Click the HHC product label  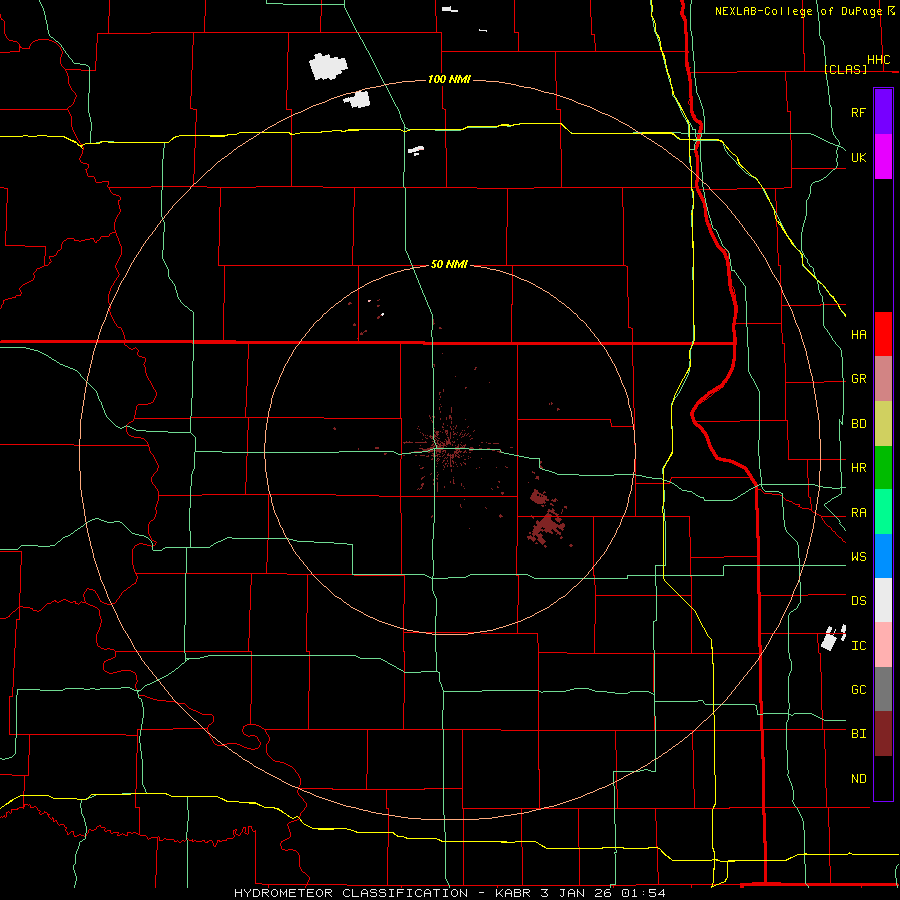[x=878, y=60]
